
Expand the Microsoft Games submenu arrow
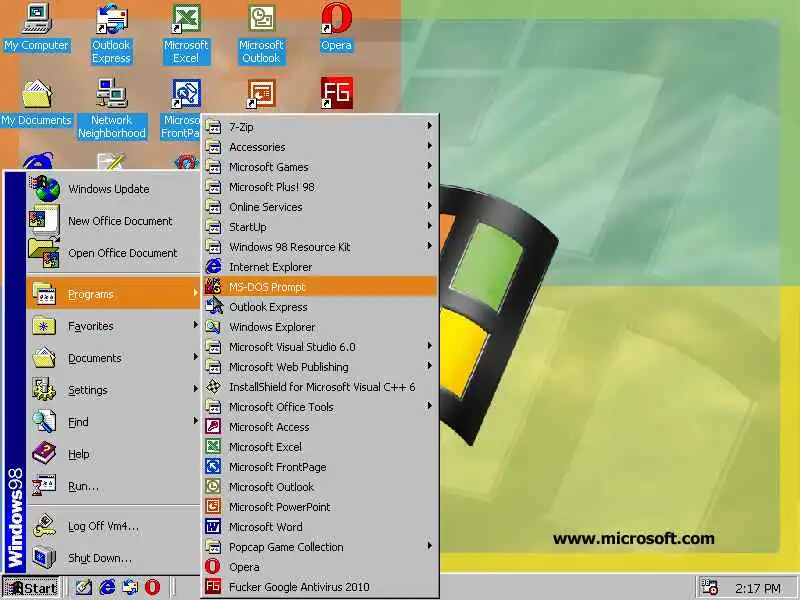pos(430,166)
